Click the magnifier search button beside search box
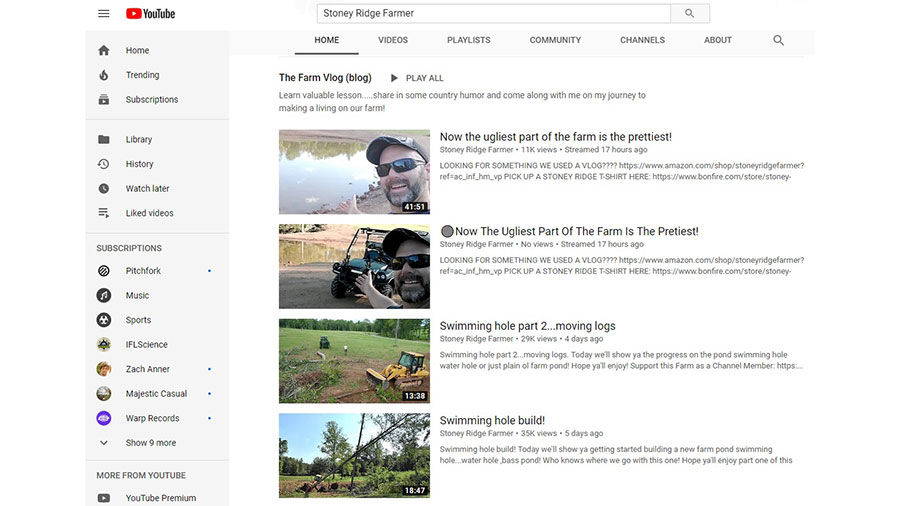The image size is (900, 506). click(x=689, y=13)
